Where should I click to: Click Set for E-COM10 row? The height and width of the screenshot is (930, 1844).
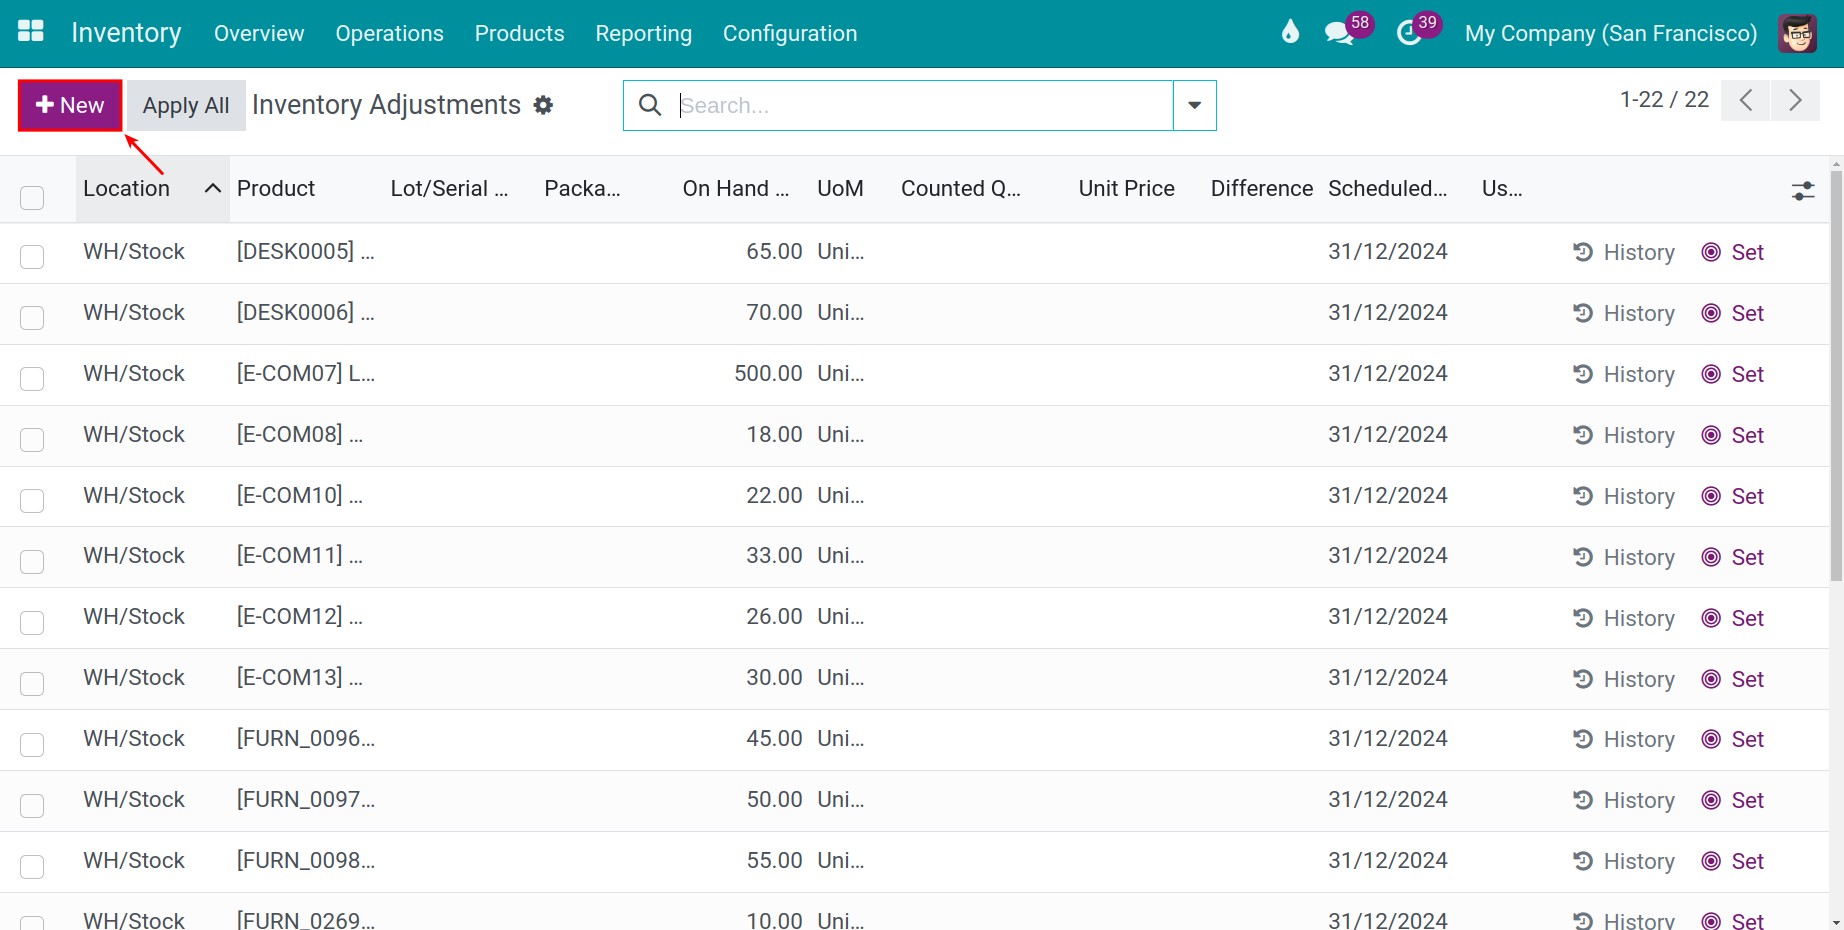click(x=1733, y=496)
